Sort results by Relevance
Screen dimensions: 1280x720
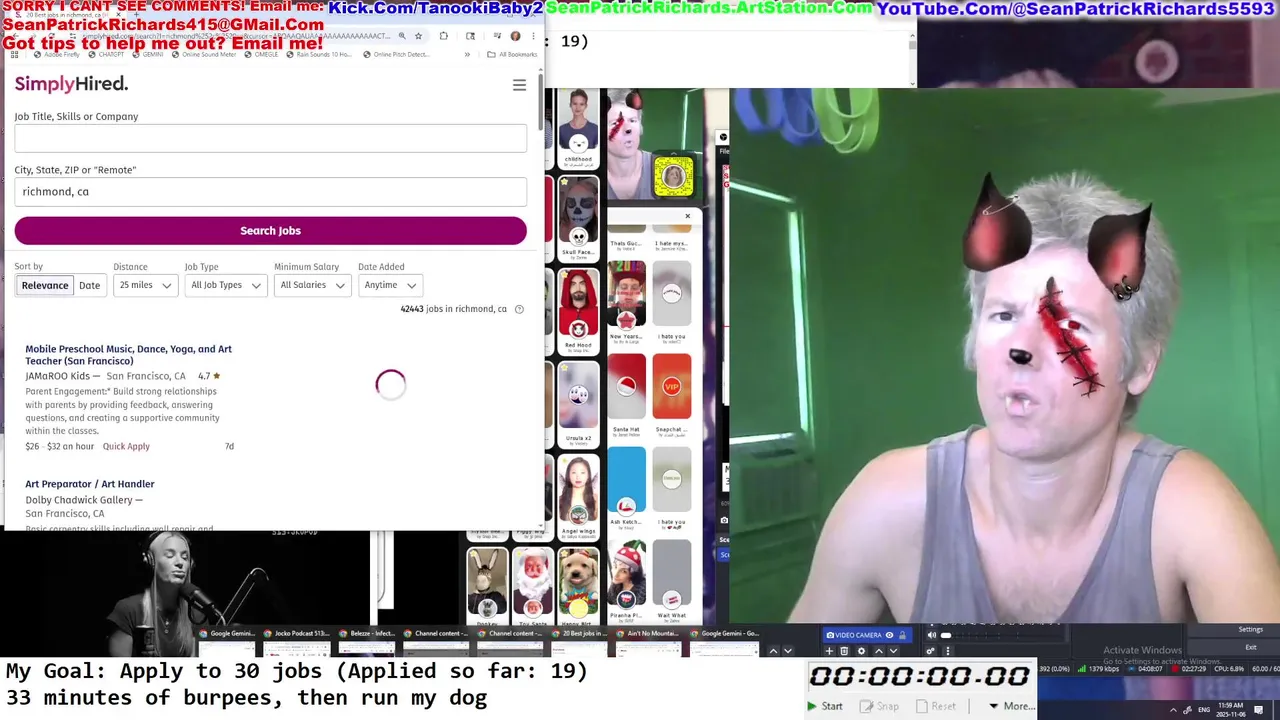(45, 285)
